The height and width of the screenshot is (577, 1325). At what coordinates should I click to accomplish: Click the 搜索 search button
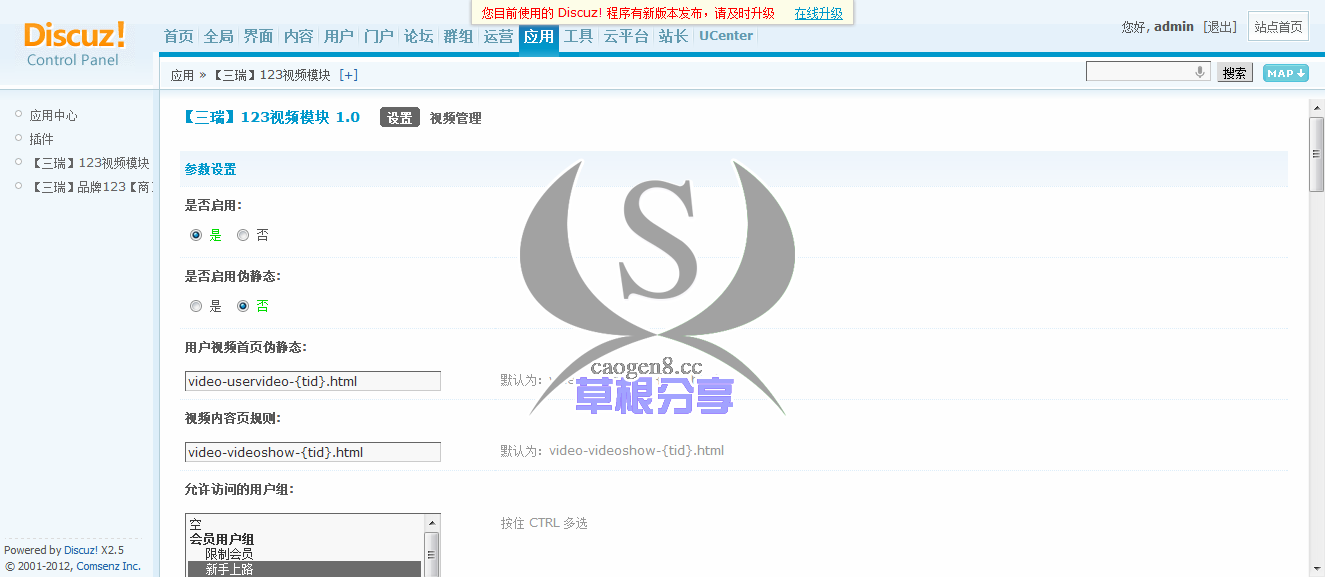click(1234, 73)
